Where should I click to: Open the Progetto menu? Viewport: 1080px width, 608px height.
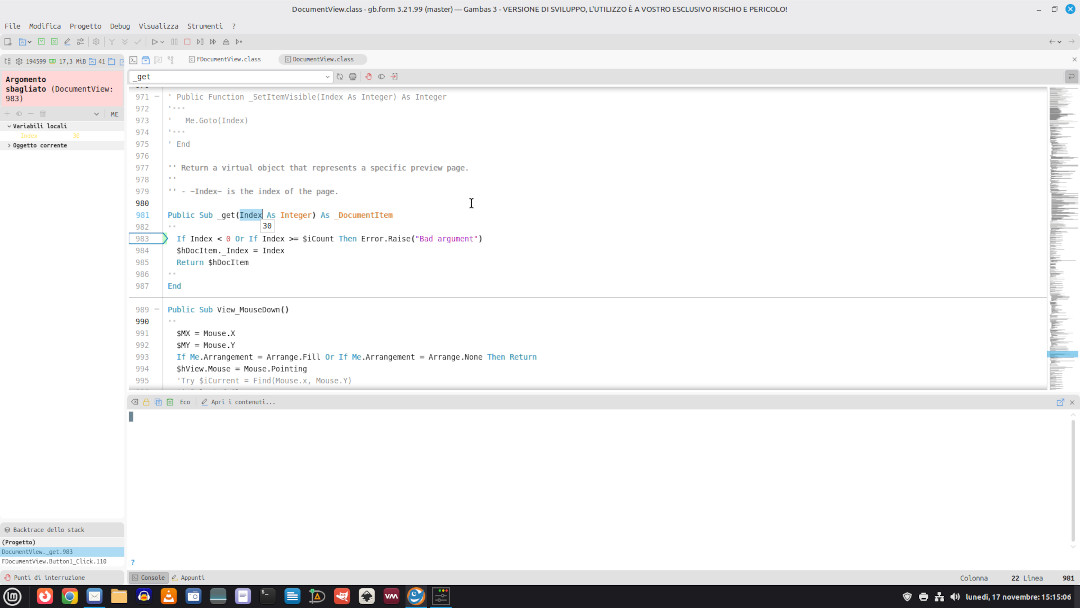tap(85, 26)
